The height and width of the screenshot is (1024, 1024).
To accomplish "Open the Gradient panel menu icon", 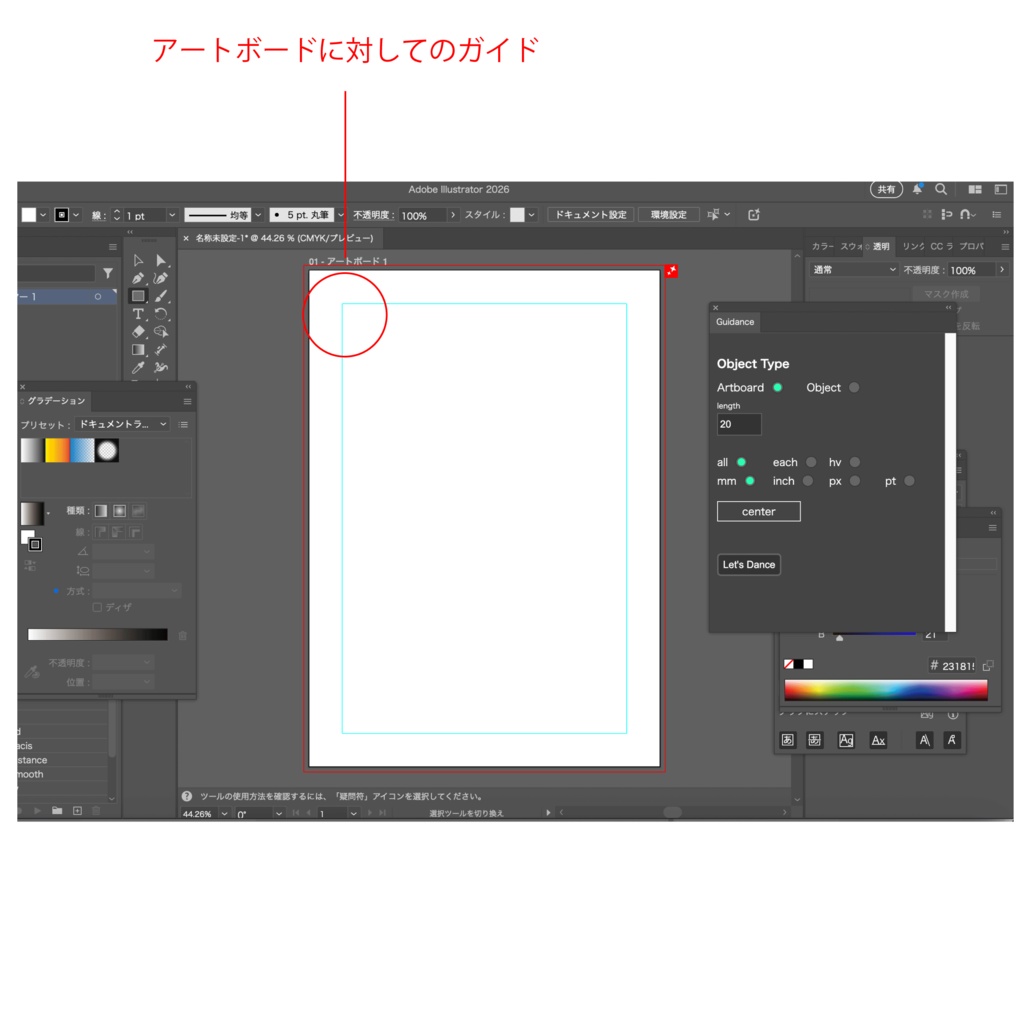I will [187, 402].
